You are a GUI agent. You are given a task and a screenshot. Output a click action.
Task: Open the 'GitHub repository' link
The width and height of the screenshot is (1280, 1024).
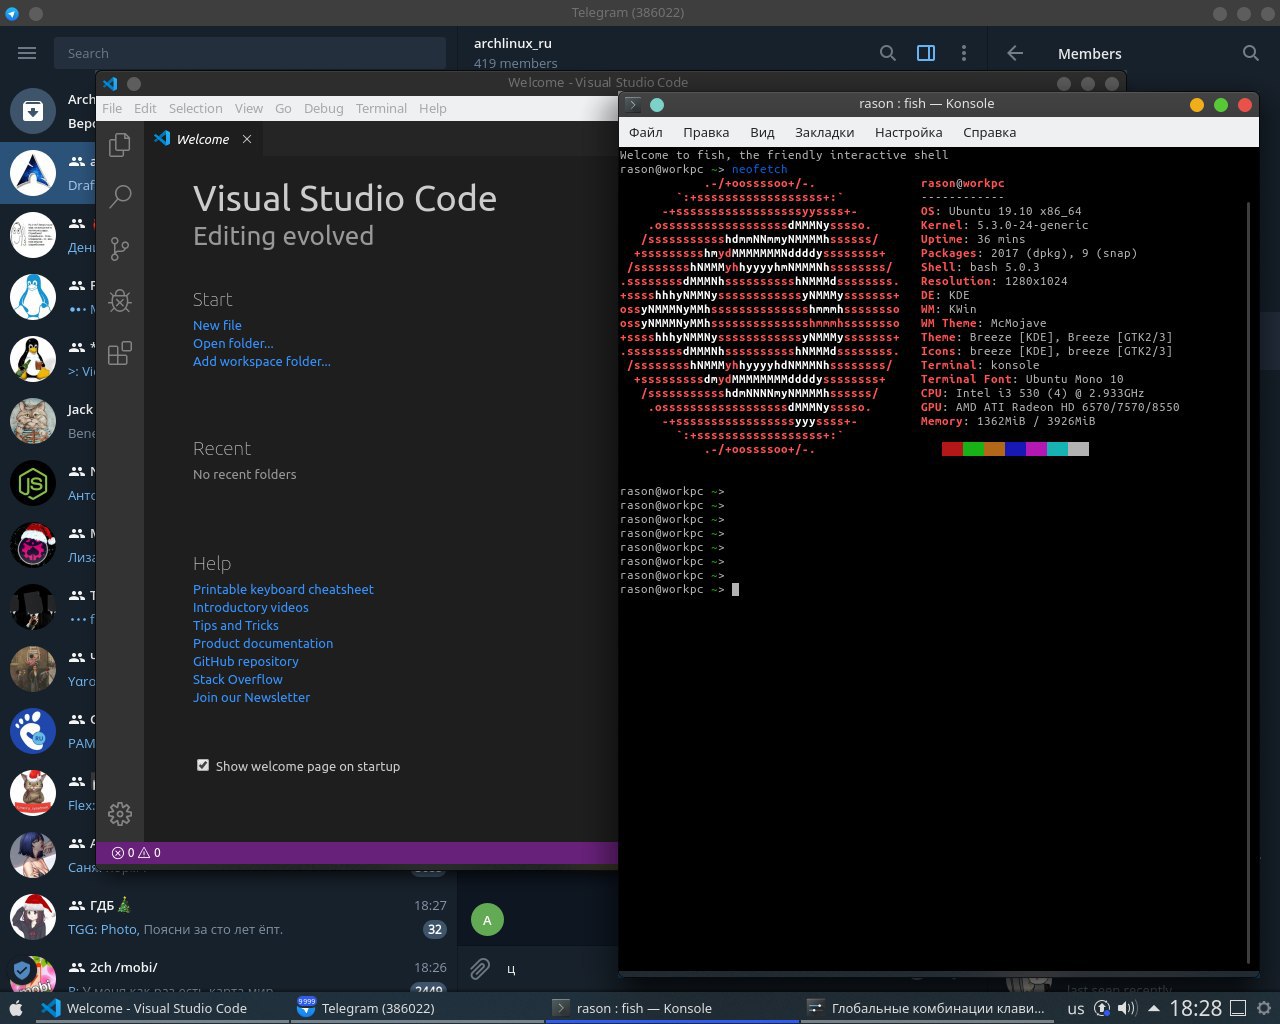click(246, 661)
